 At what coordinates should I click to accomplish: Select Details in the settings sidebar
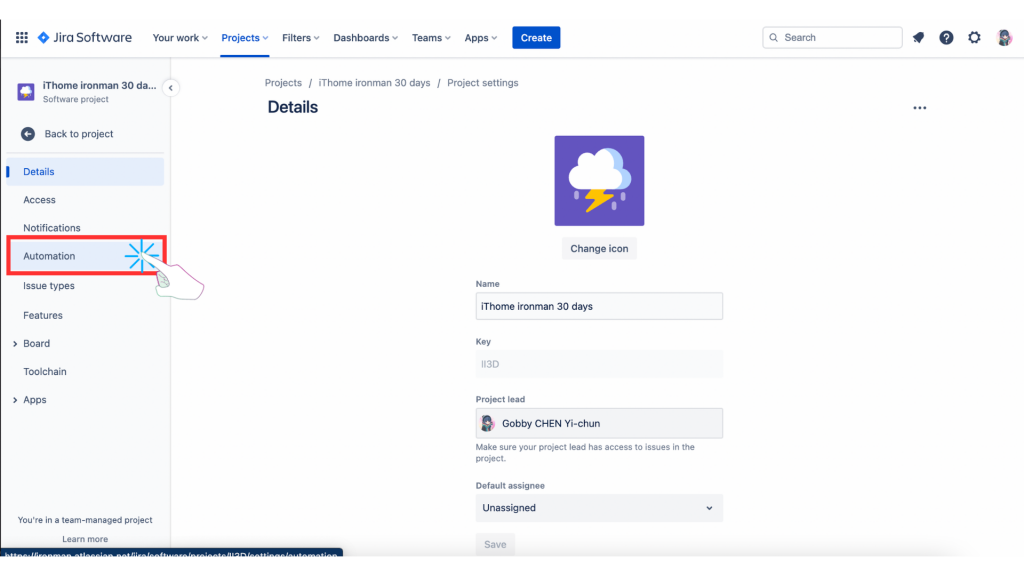pos(85,172)
